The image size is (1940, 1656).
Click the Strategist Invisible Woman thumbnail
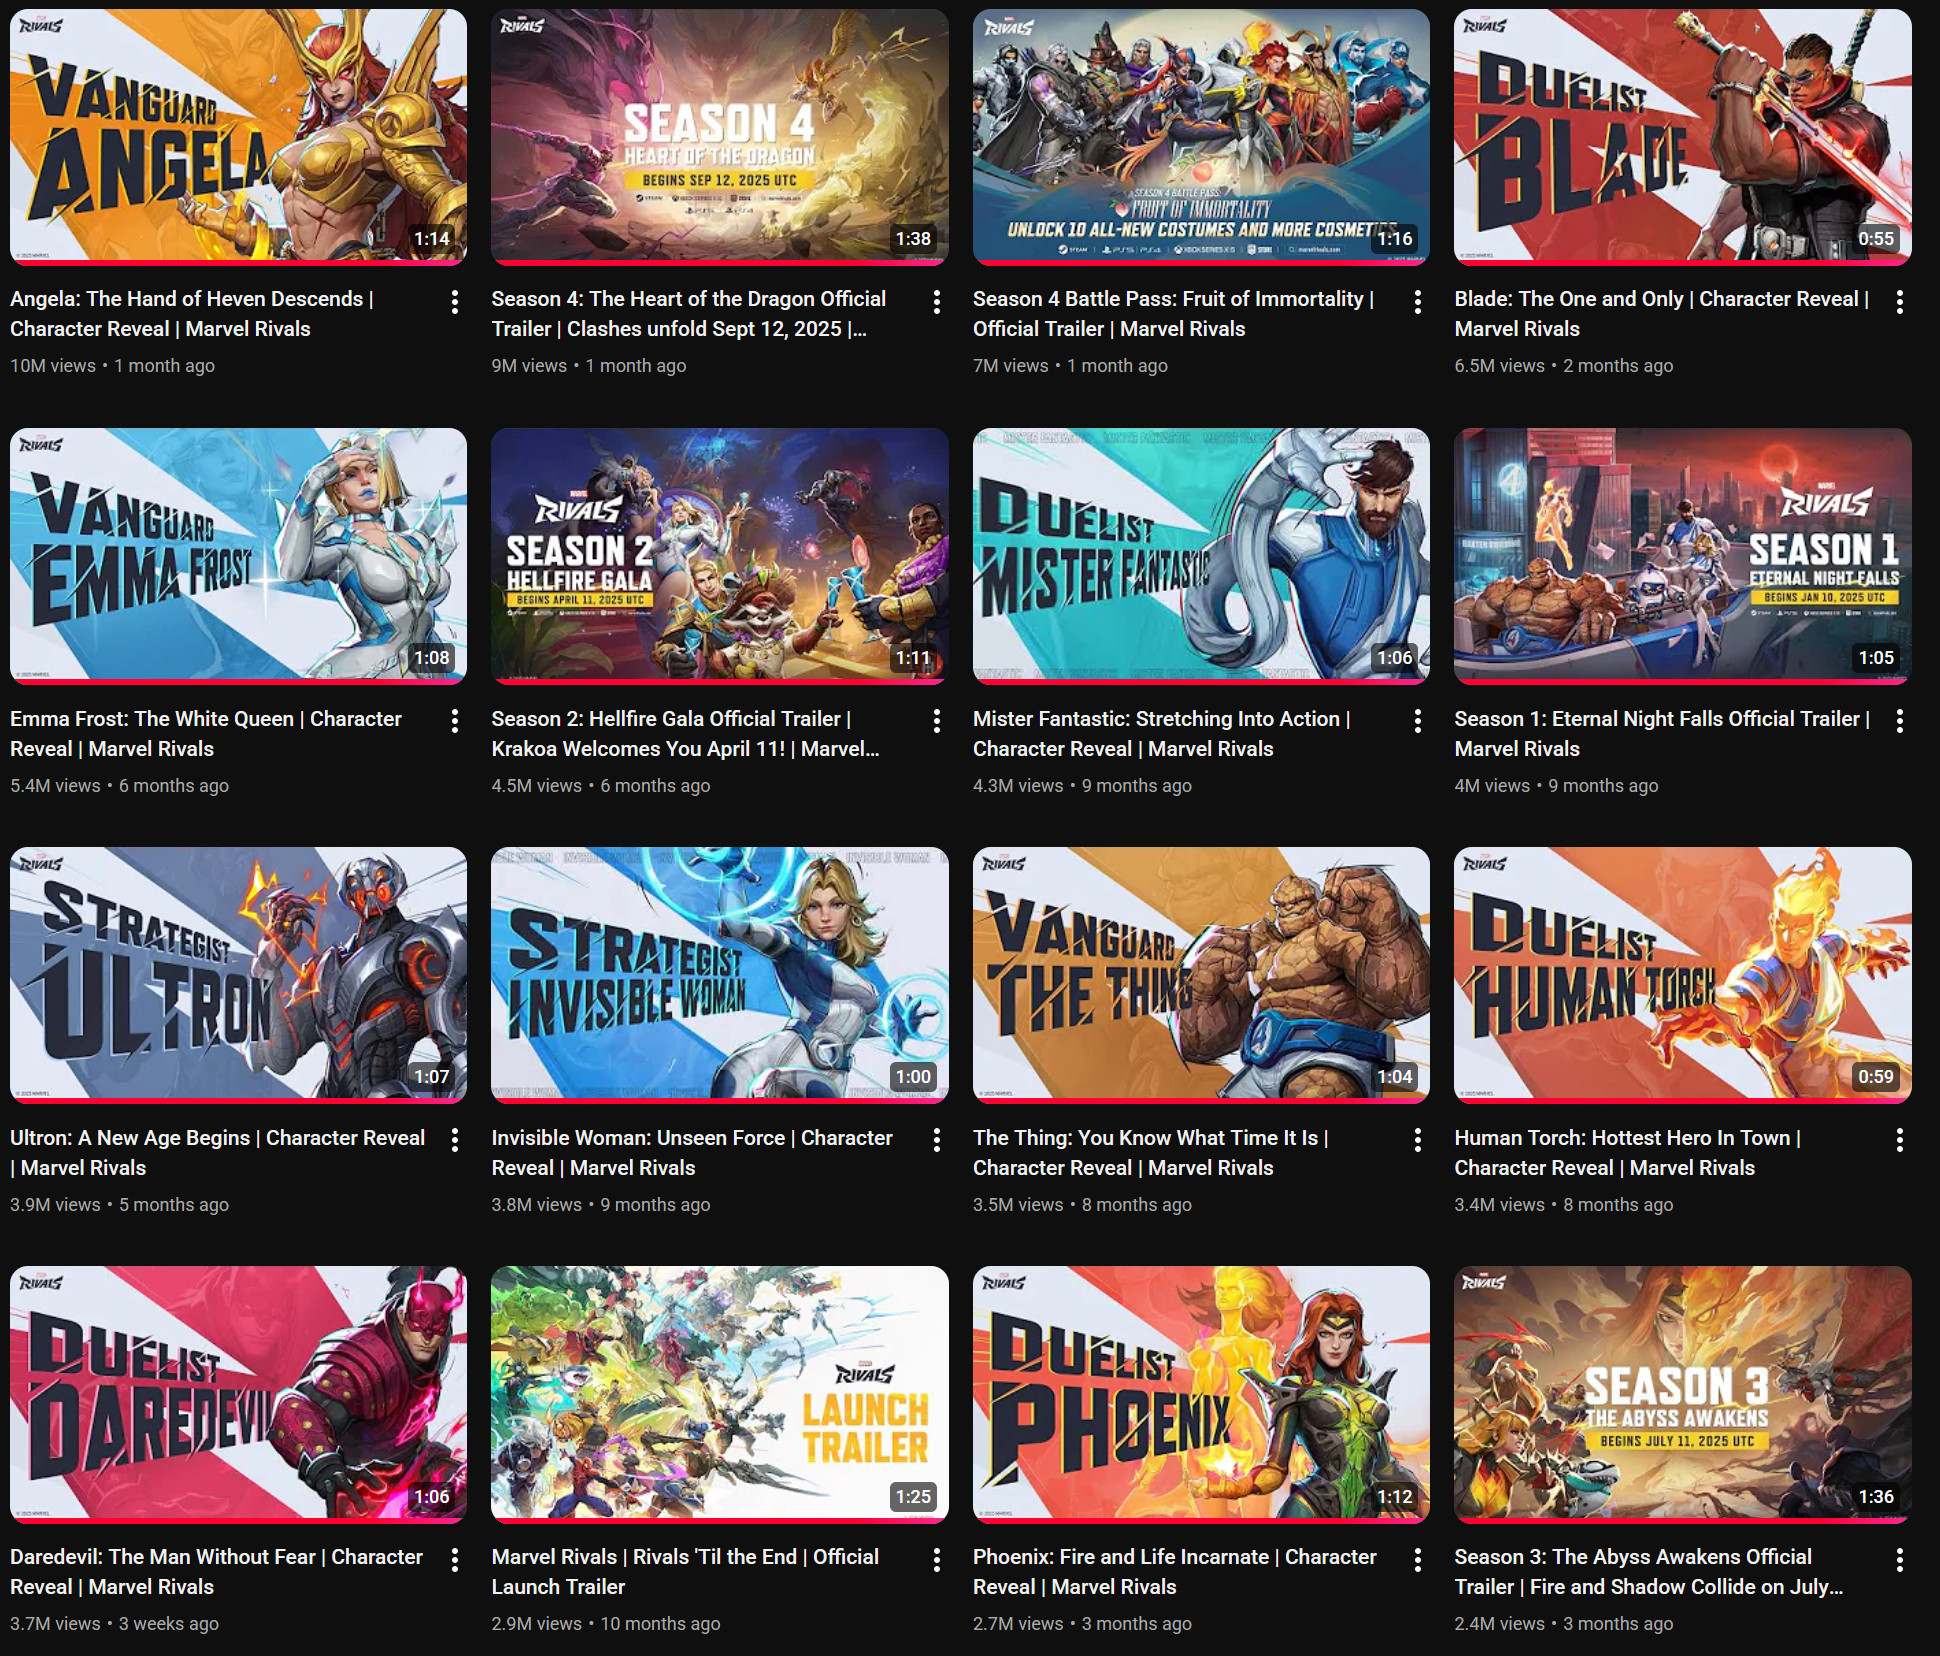tap(719, 974)
